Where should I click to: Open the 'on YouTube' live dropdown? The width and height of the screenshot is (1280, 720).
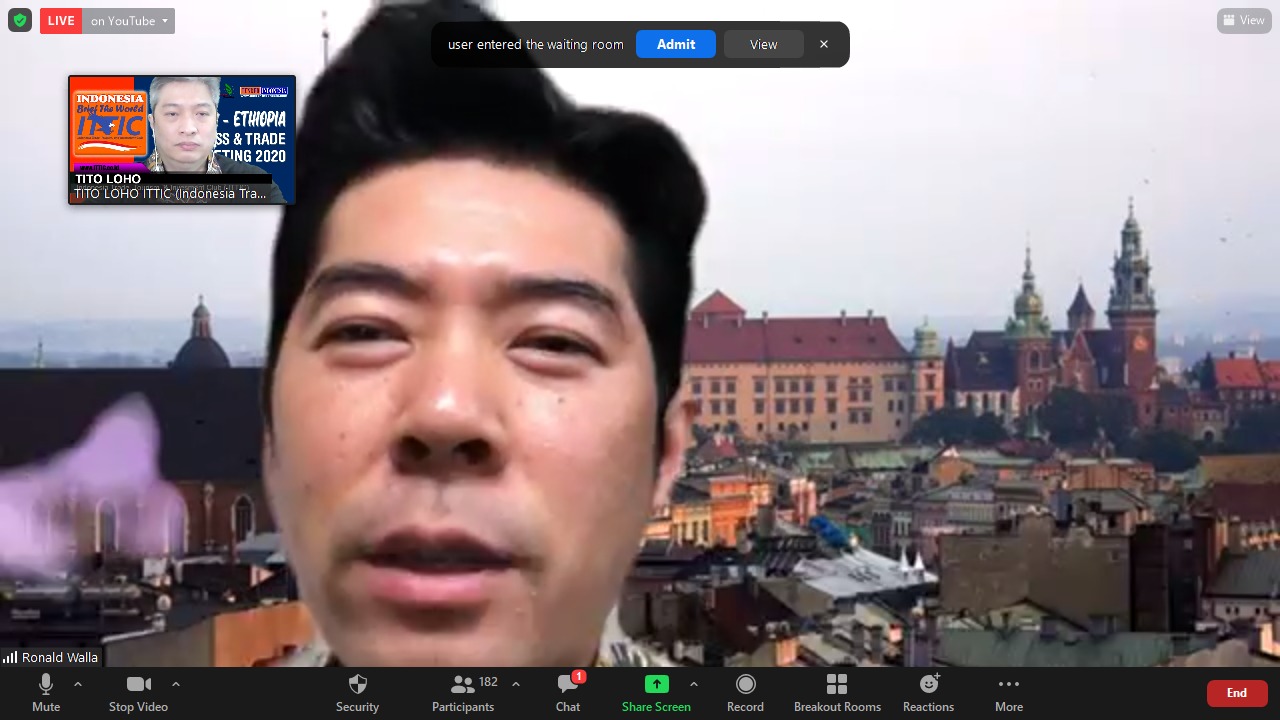click(129, 21)
